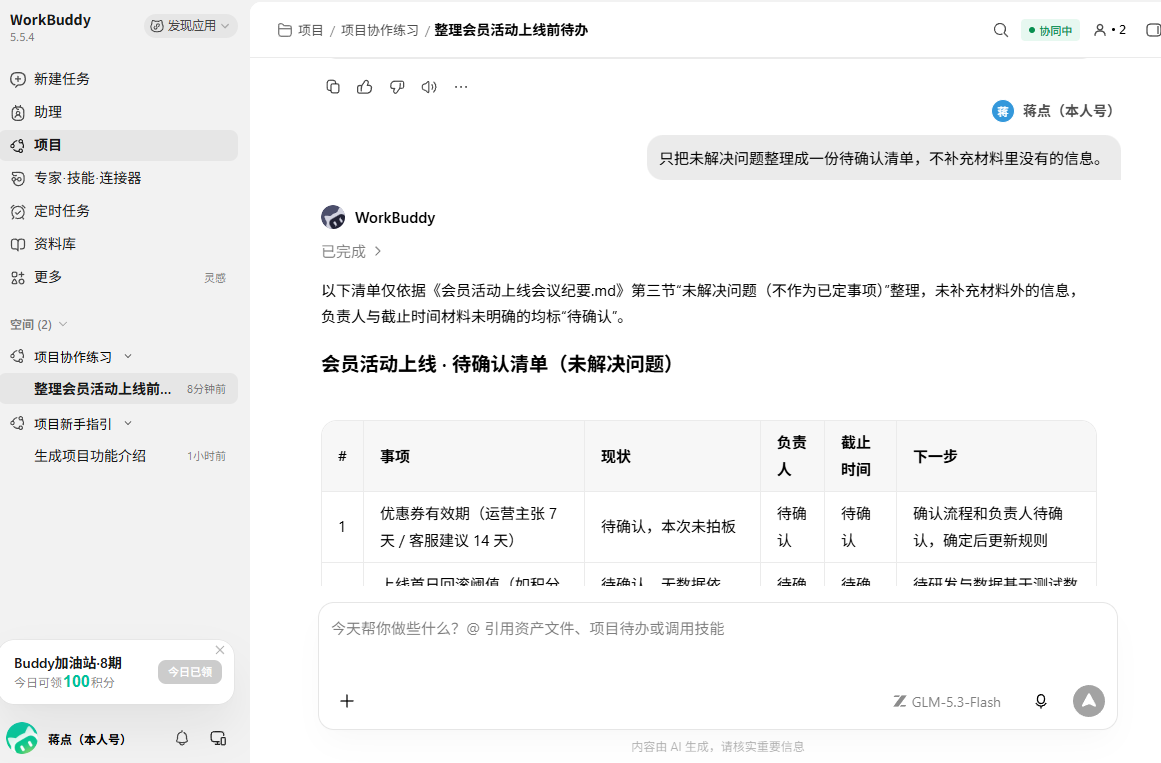
Task: Open search with the magnifier icon
Action: pyautogui.click(x=1000, y=30)
